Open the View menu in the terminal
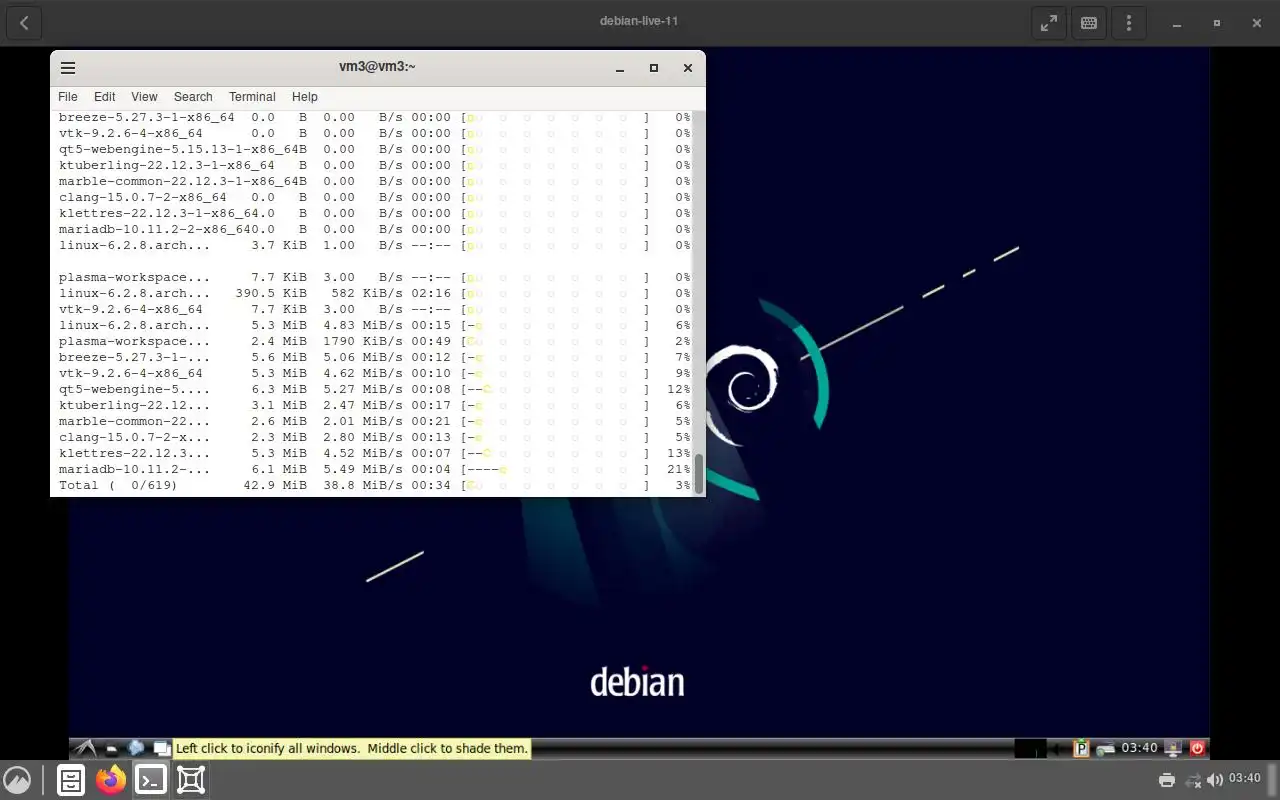The width and height of the screenshot is (1280, 800). 144,97
